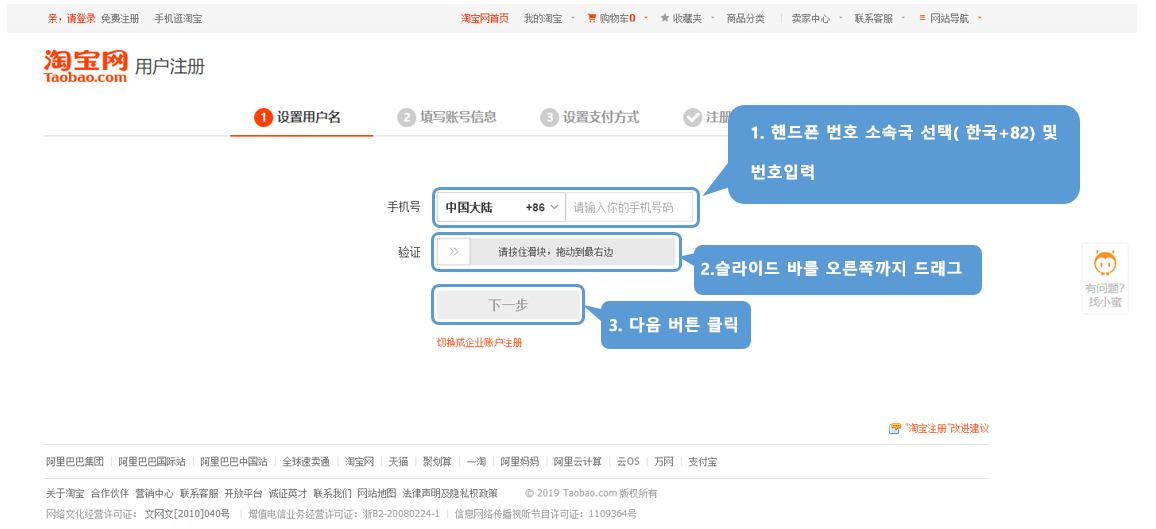Click 万网 footer link

pyautogui.click(x=664, y=462)
